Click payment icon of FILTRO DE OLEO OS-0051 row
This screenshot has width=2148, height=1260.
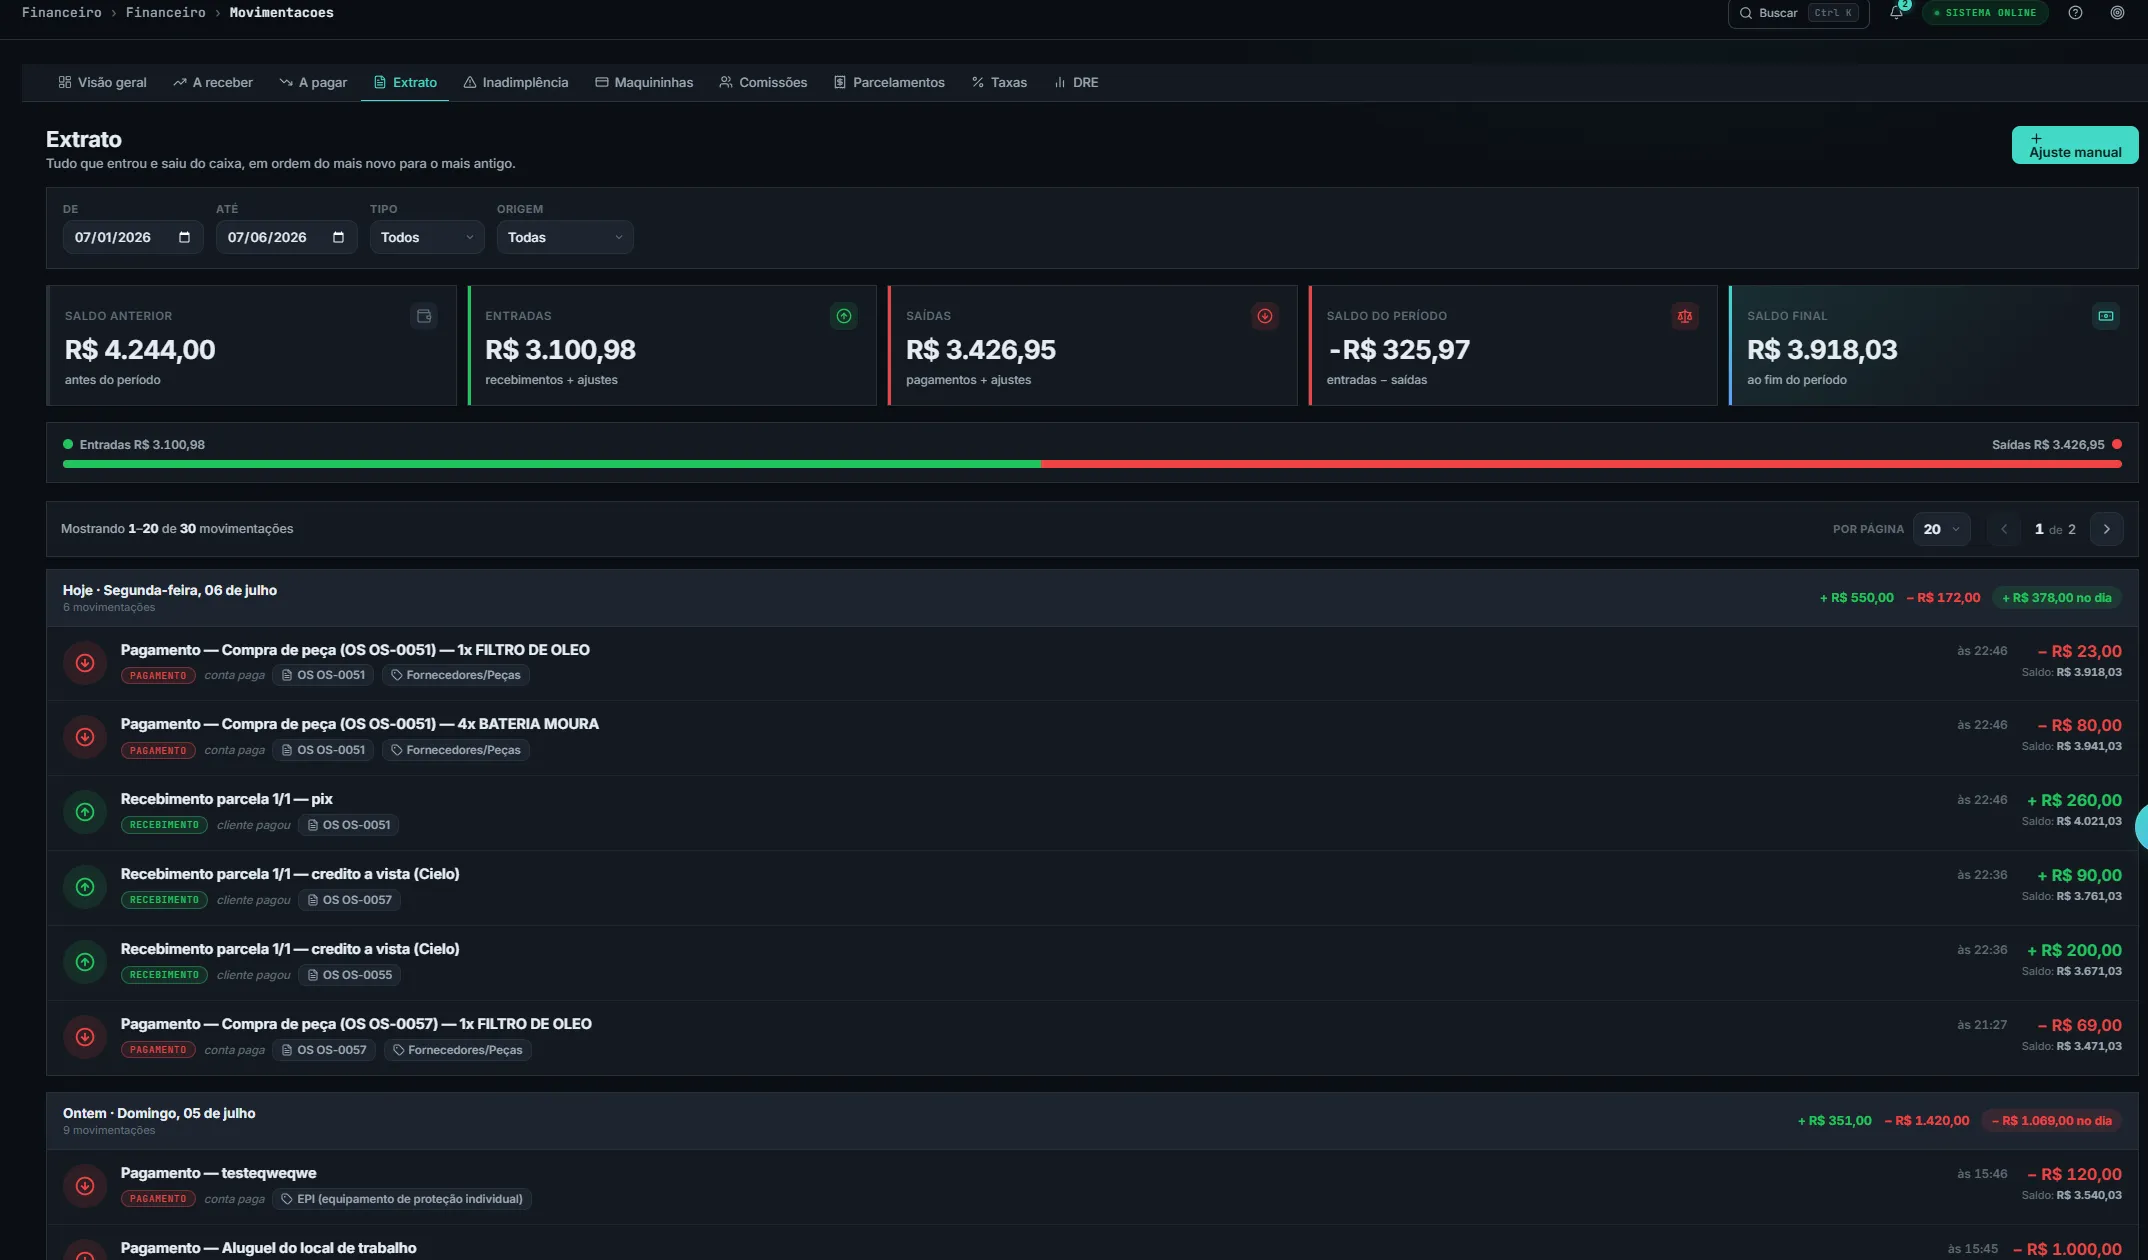coord(85,663)
